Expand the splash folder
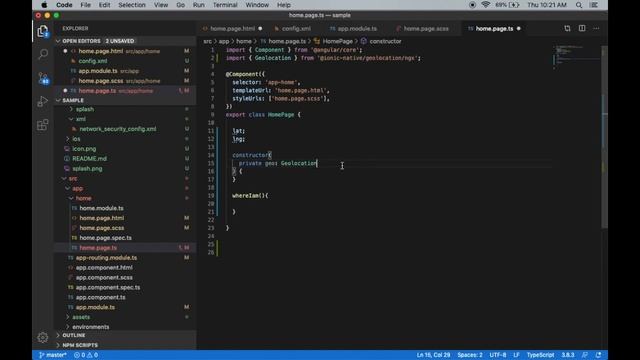 [x=84, y=109]
